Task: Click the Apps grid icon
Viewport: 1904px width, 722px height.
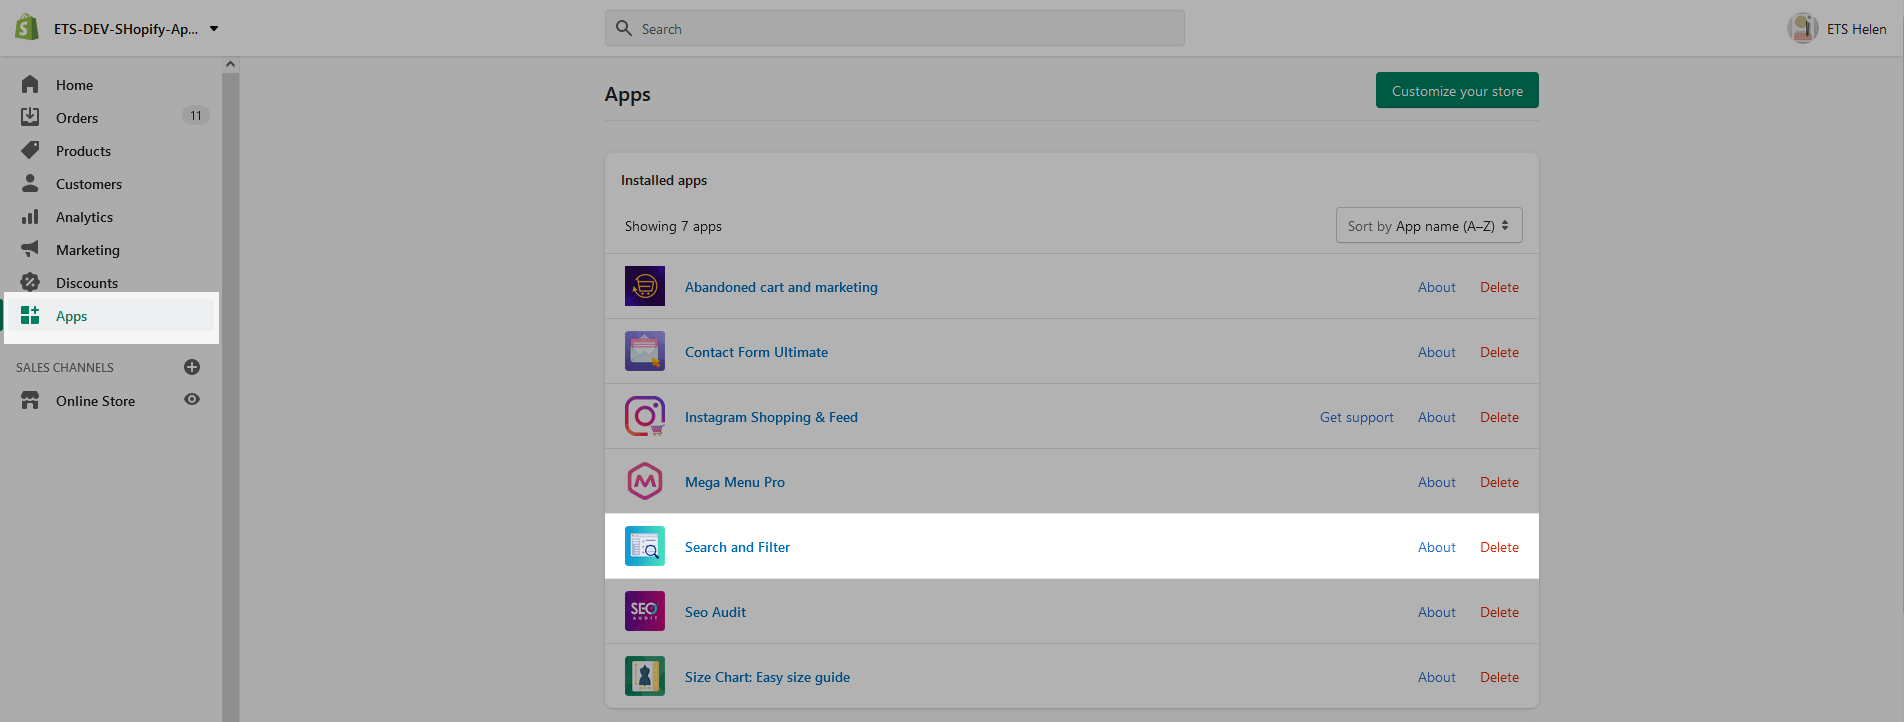Action: point(30,315)
